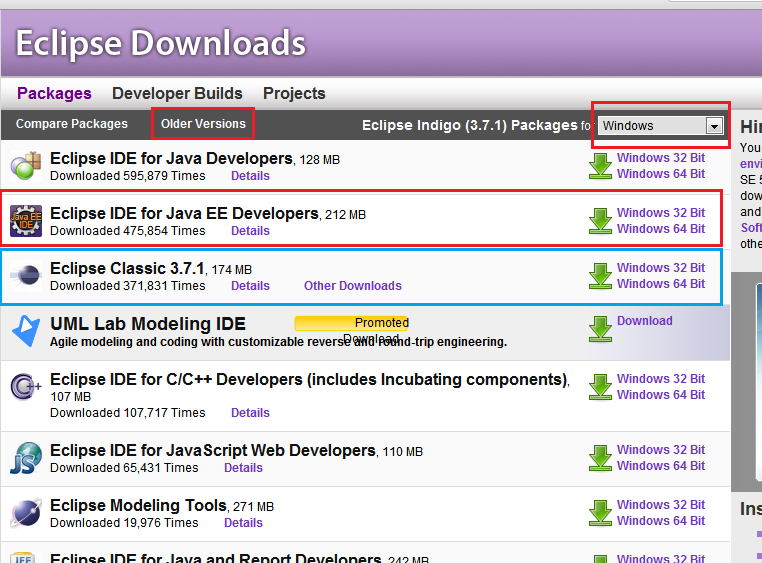
Task: Click Eclipse IDE for JavaScript Web Developers title
Action: (213, 450)
